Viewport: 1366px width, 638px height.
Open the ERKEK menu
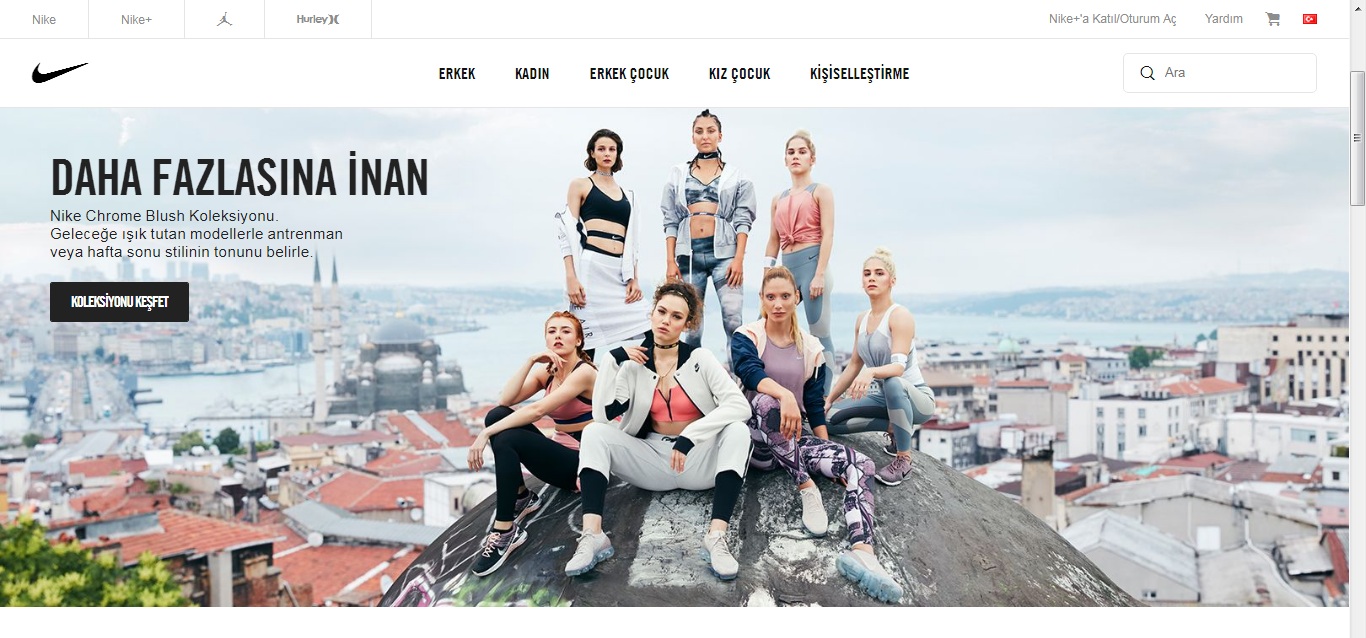(x=457, y=74)
